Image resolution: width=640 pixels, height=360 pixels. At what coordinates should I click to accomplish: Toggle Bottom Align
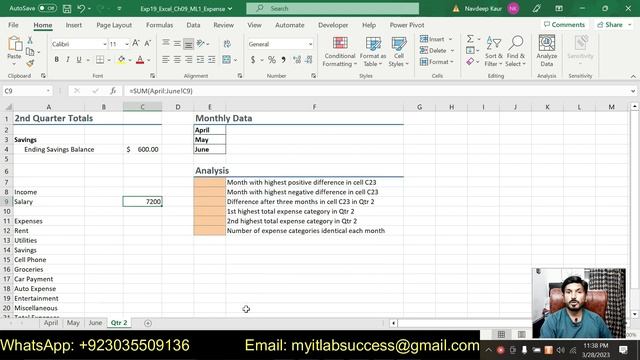pyautogui.click(x=188, y=43)
